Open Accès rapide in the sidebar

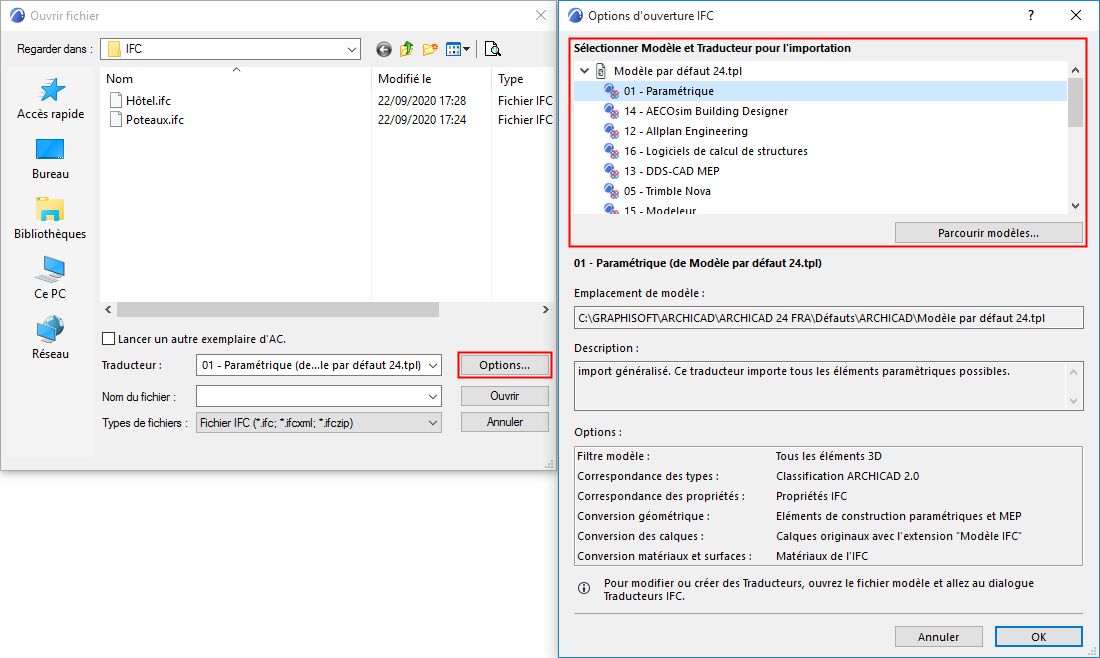(x=51, y=98)
